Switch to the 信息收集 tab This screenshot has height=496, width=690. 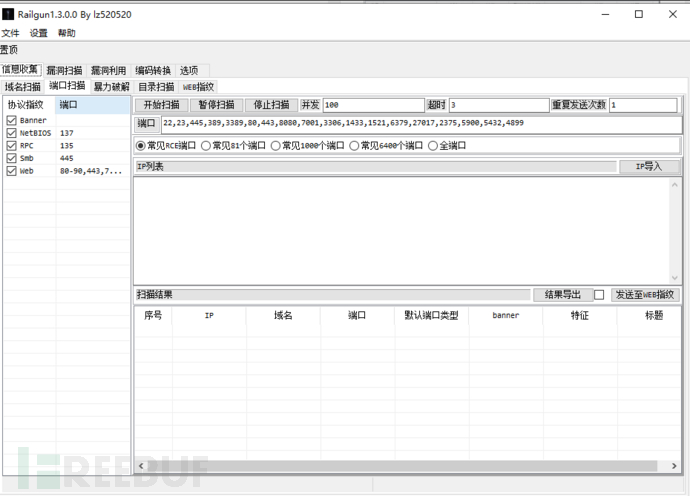[x=20, y=70]
